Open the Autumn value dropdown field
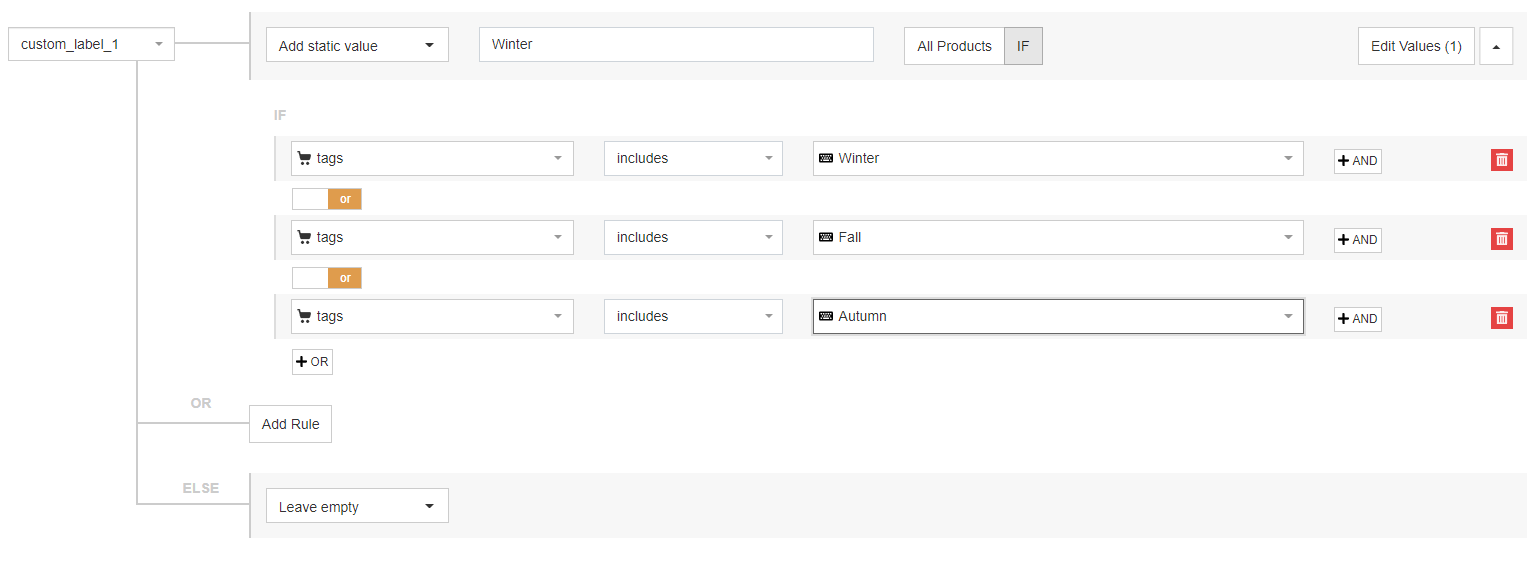 (x=1058, y=316)
